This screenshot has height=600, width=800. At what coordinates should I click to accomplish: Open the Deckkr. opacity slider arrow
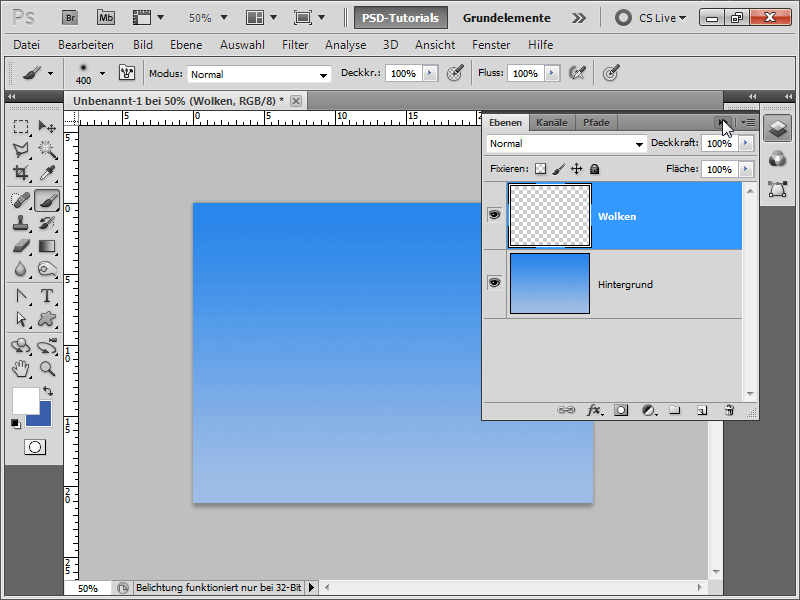430,73
